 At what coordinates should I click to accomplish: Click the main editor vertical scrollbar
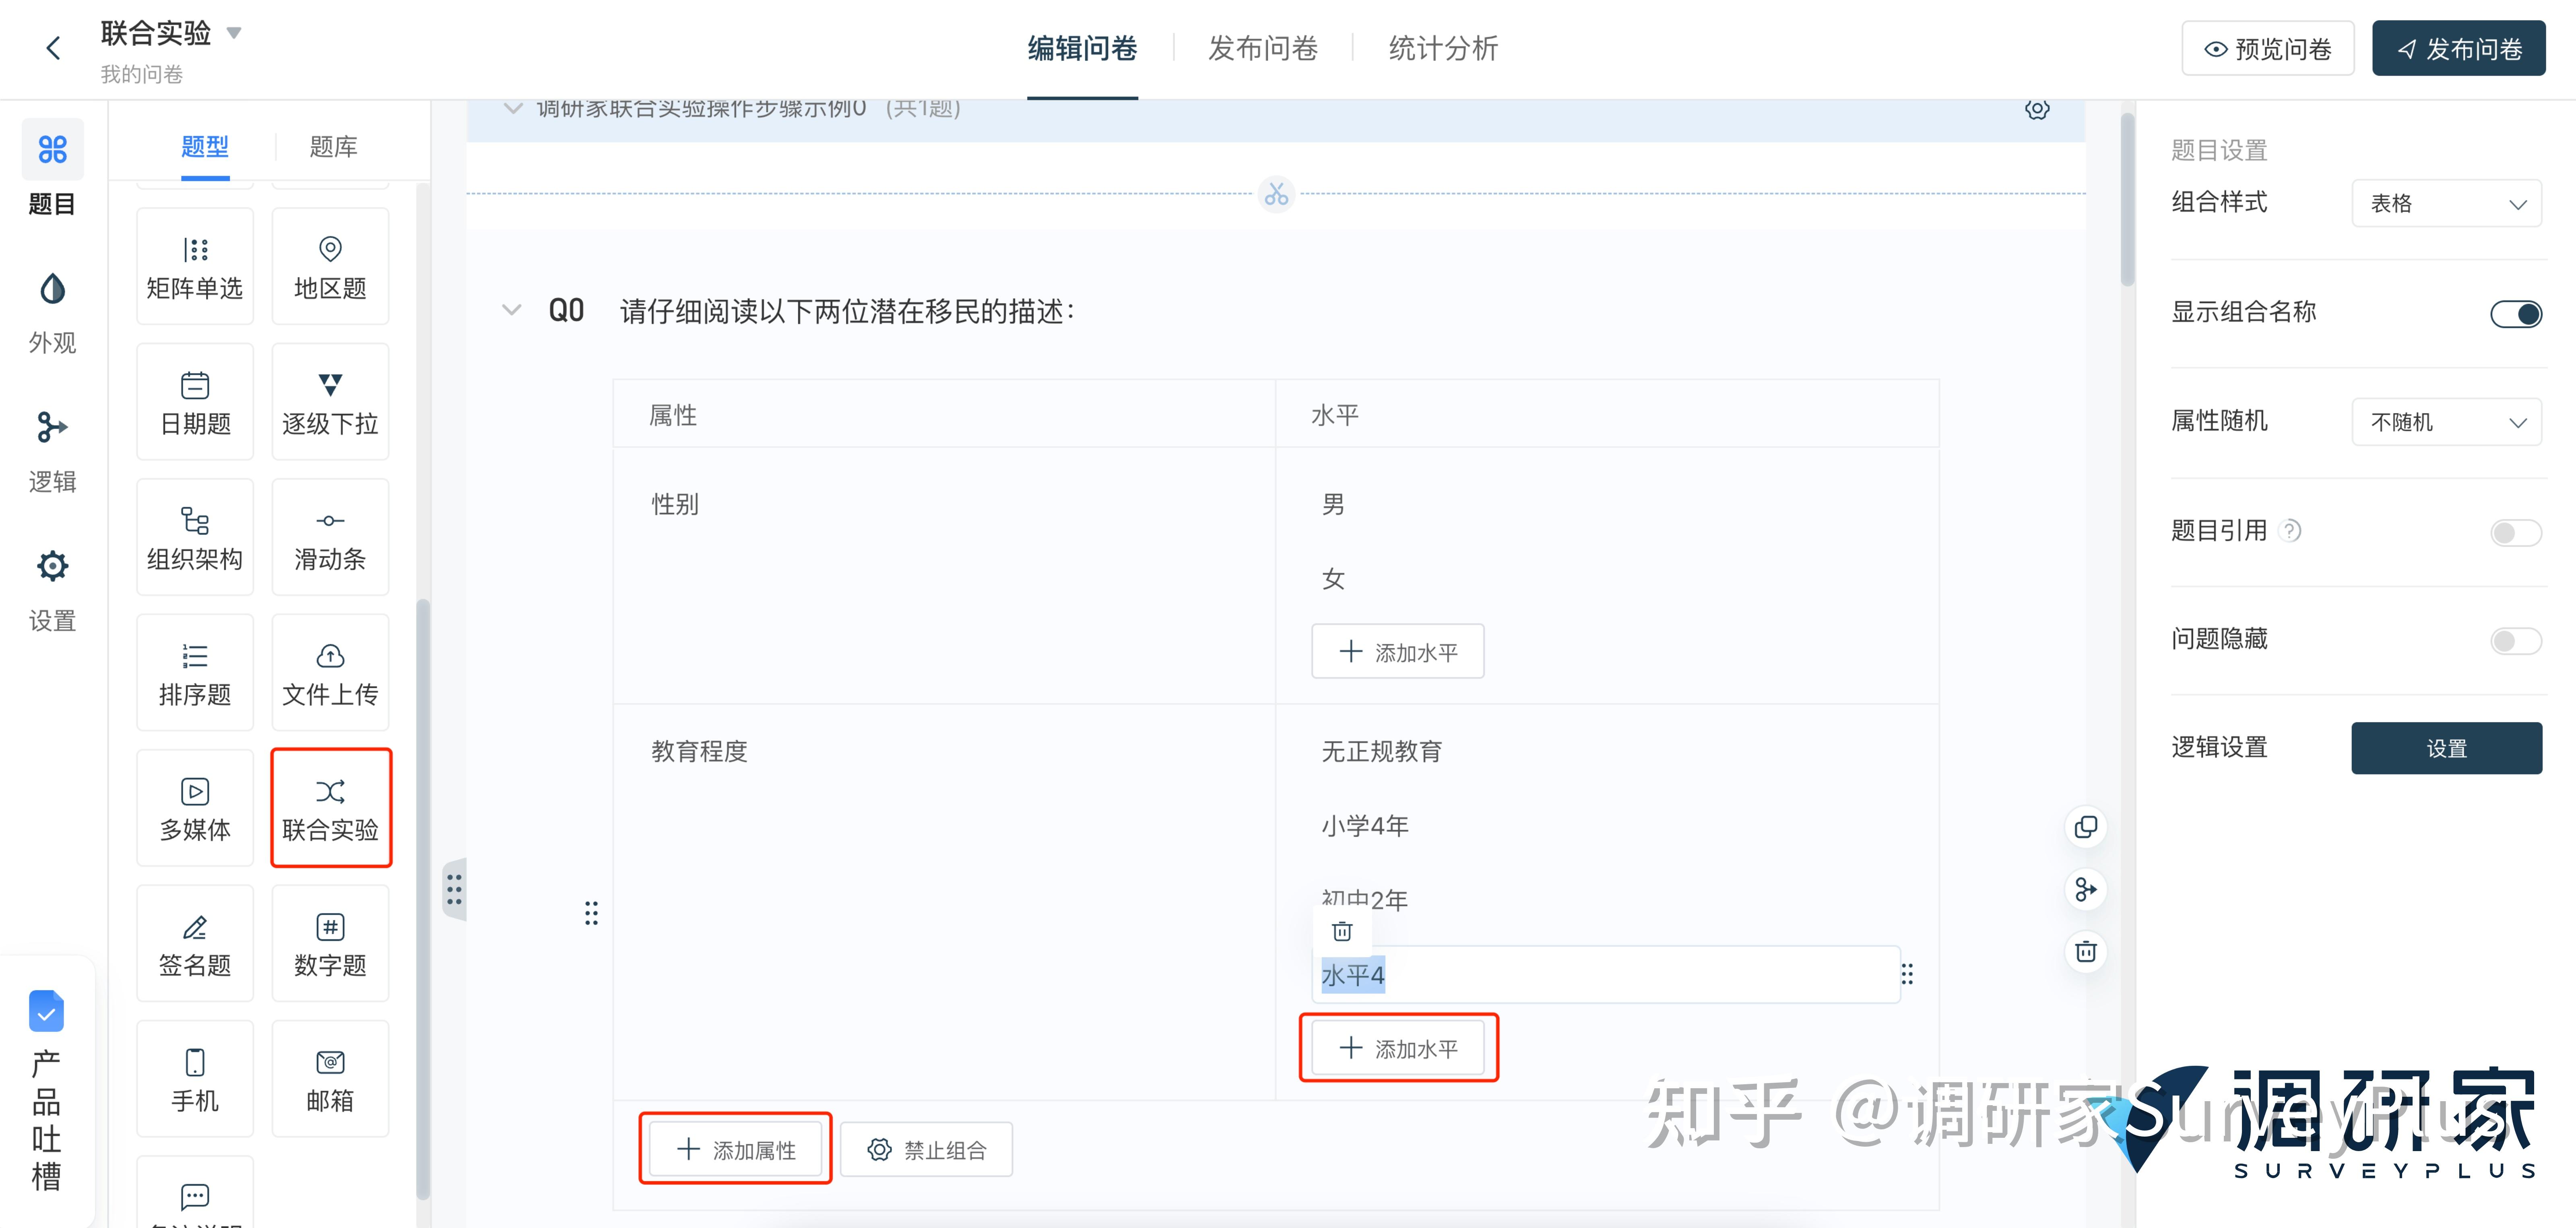click(x=2127, y=200)
